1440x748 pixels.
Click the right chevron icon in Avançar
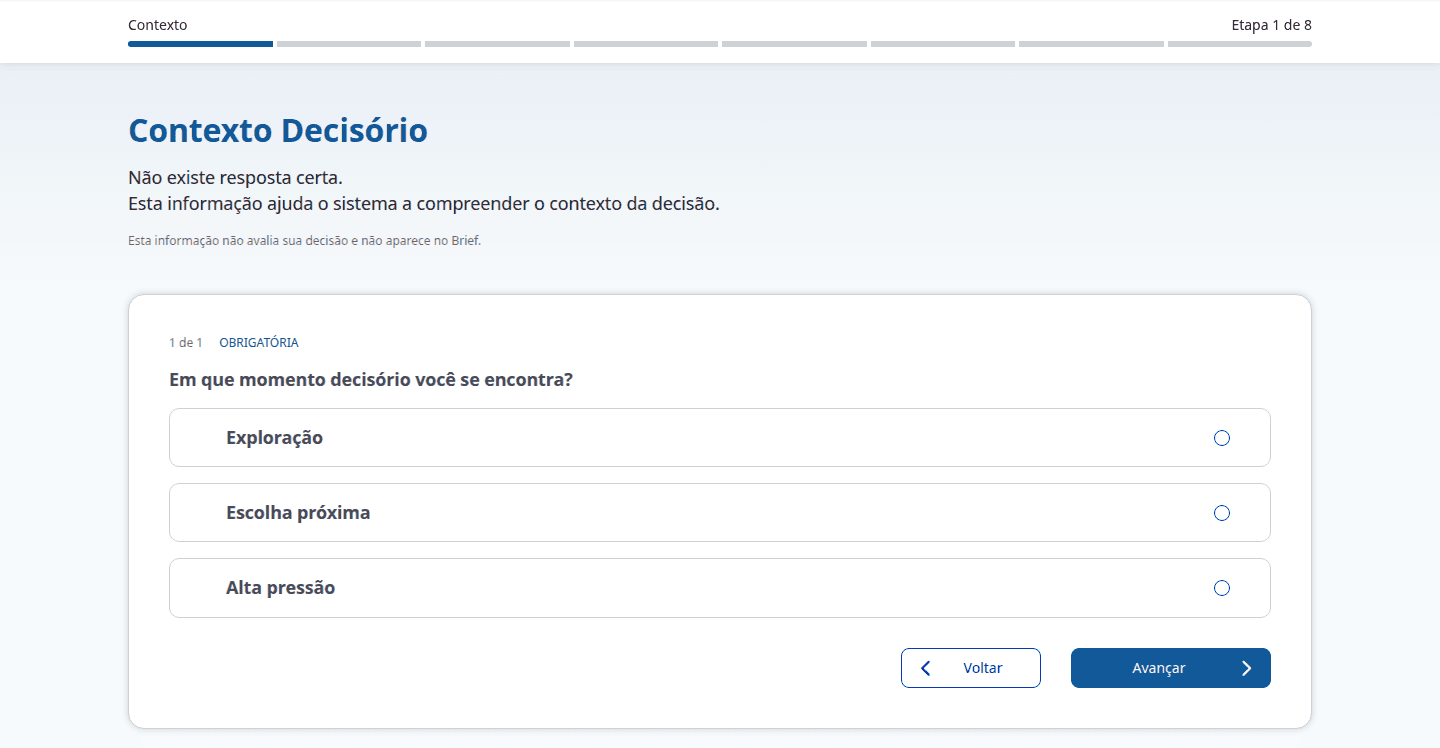click(1246, 668)
